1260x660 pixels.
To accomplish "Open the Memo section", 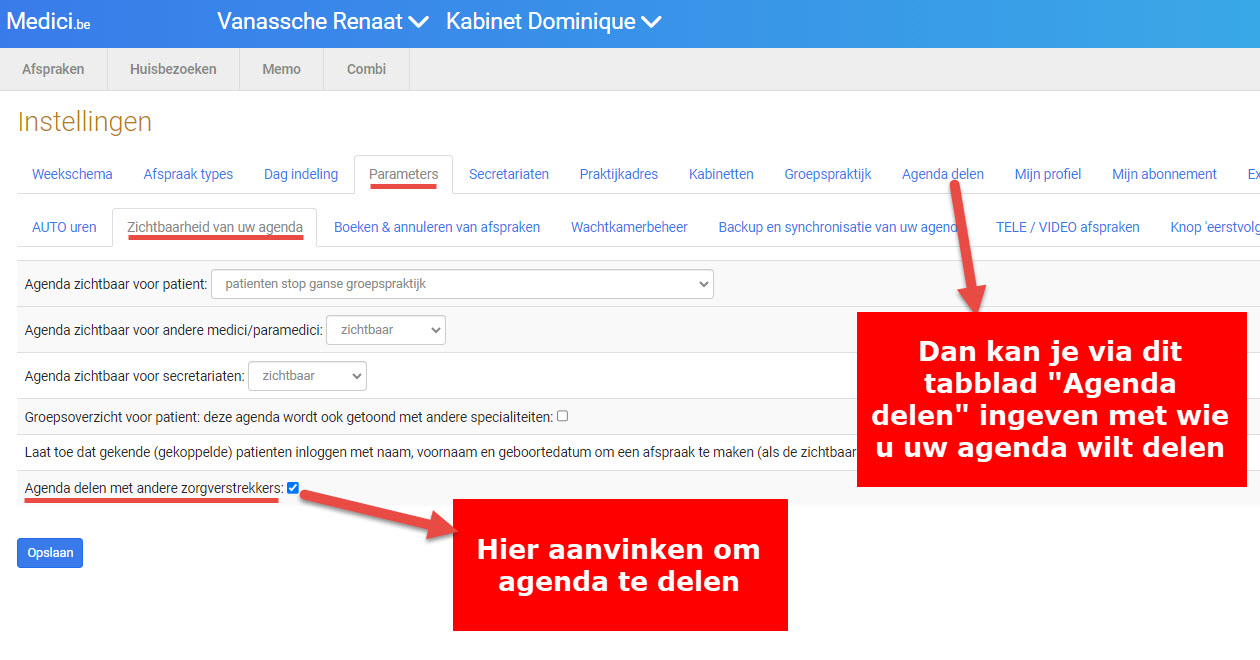I will (x=281, y=69).
